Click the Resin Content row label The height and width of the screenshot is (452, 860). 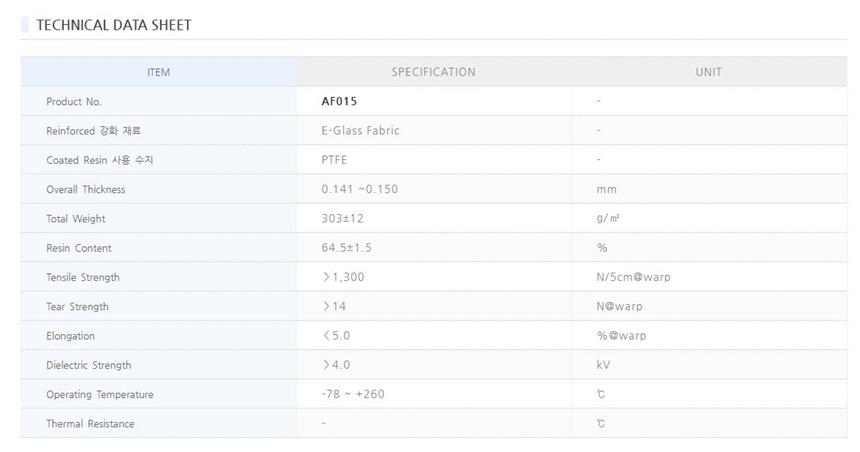point(79,248)
